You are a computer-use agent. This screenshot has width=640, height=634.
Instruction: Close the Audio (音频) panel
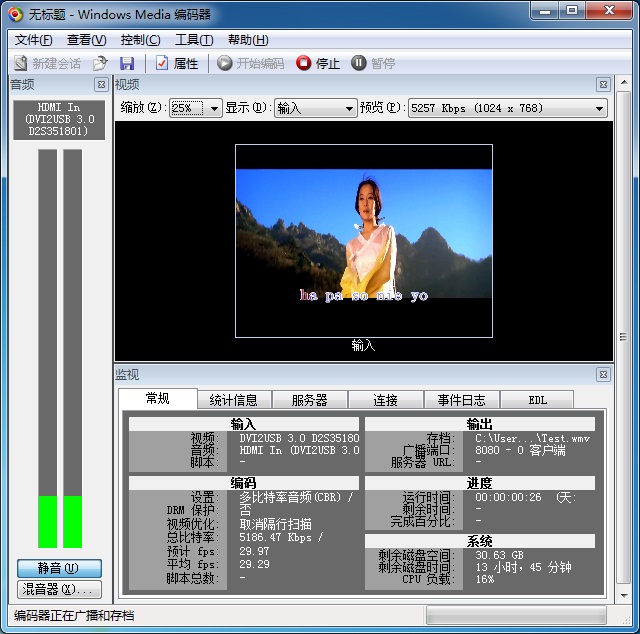tap(101, 85)
